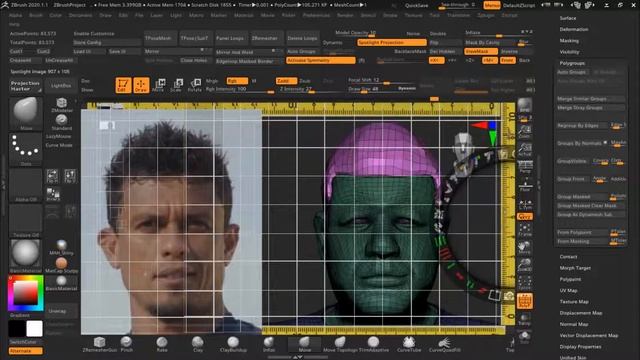This screenshot has height=360, width=640.
Task: Toggle the Menus button in title bar
Action: coord(492,5)
